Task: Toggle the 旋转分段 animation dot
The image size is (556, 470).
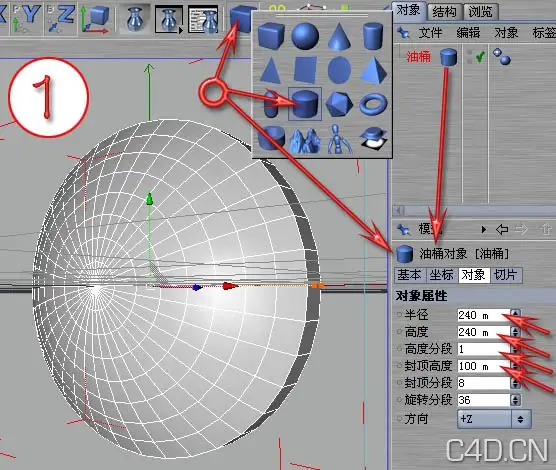Action: point(399,399)
